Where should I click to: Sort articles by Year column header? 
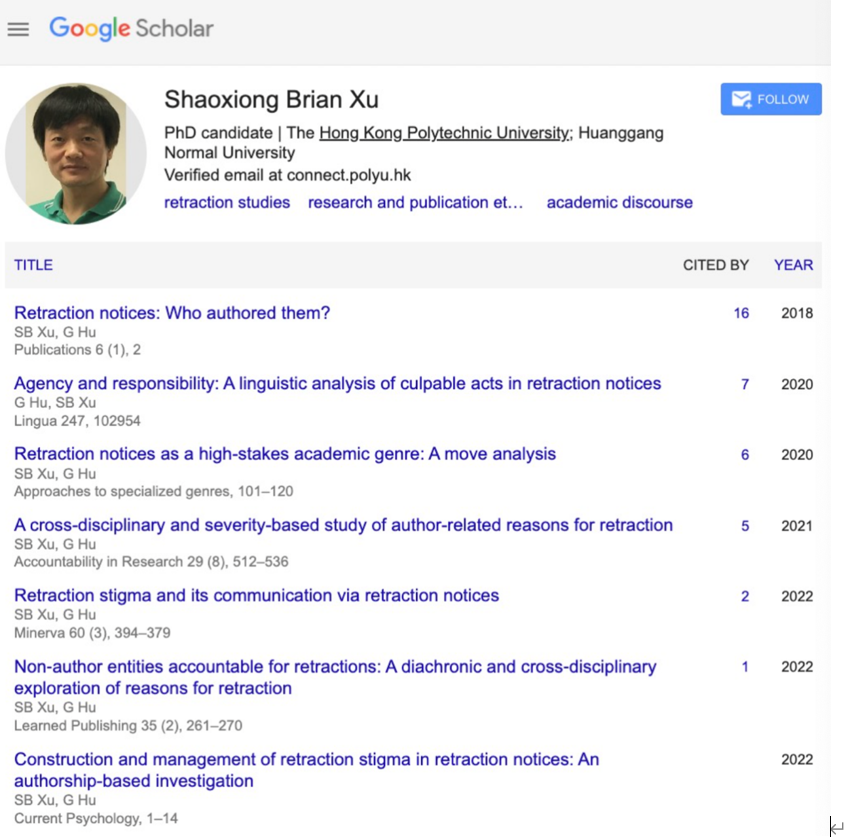point(793,265)
